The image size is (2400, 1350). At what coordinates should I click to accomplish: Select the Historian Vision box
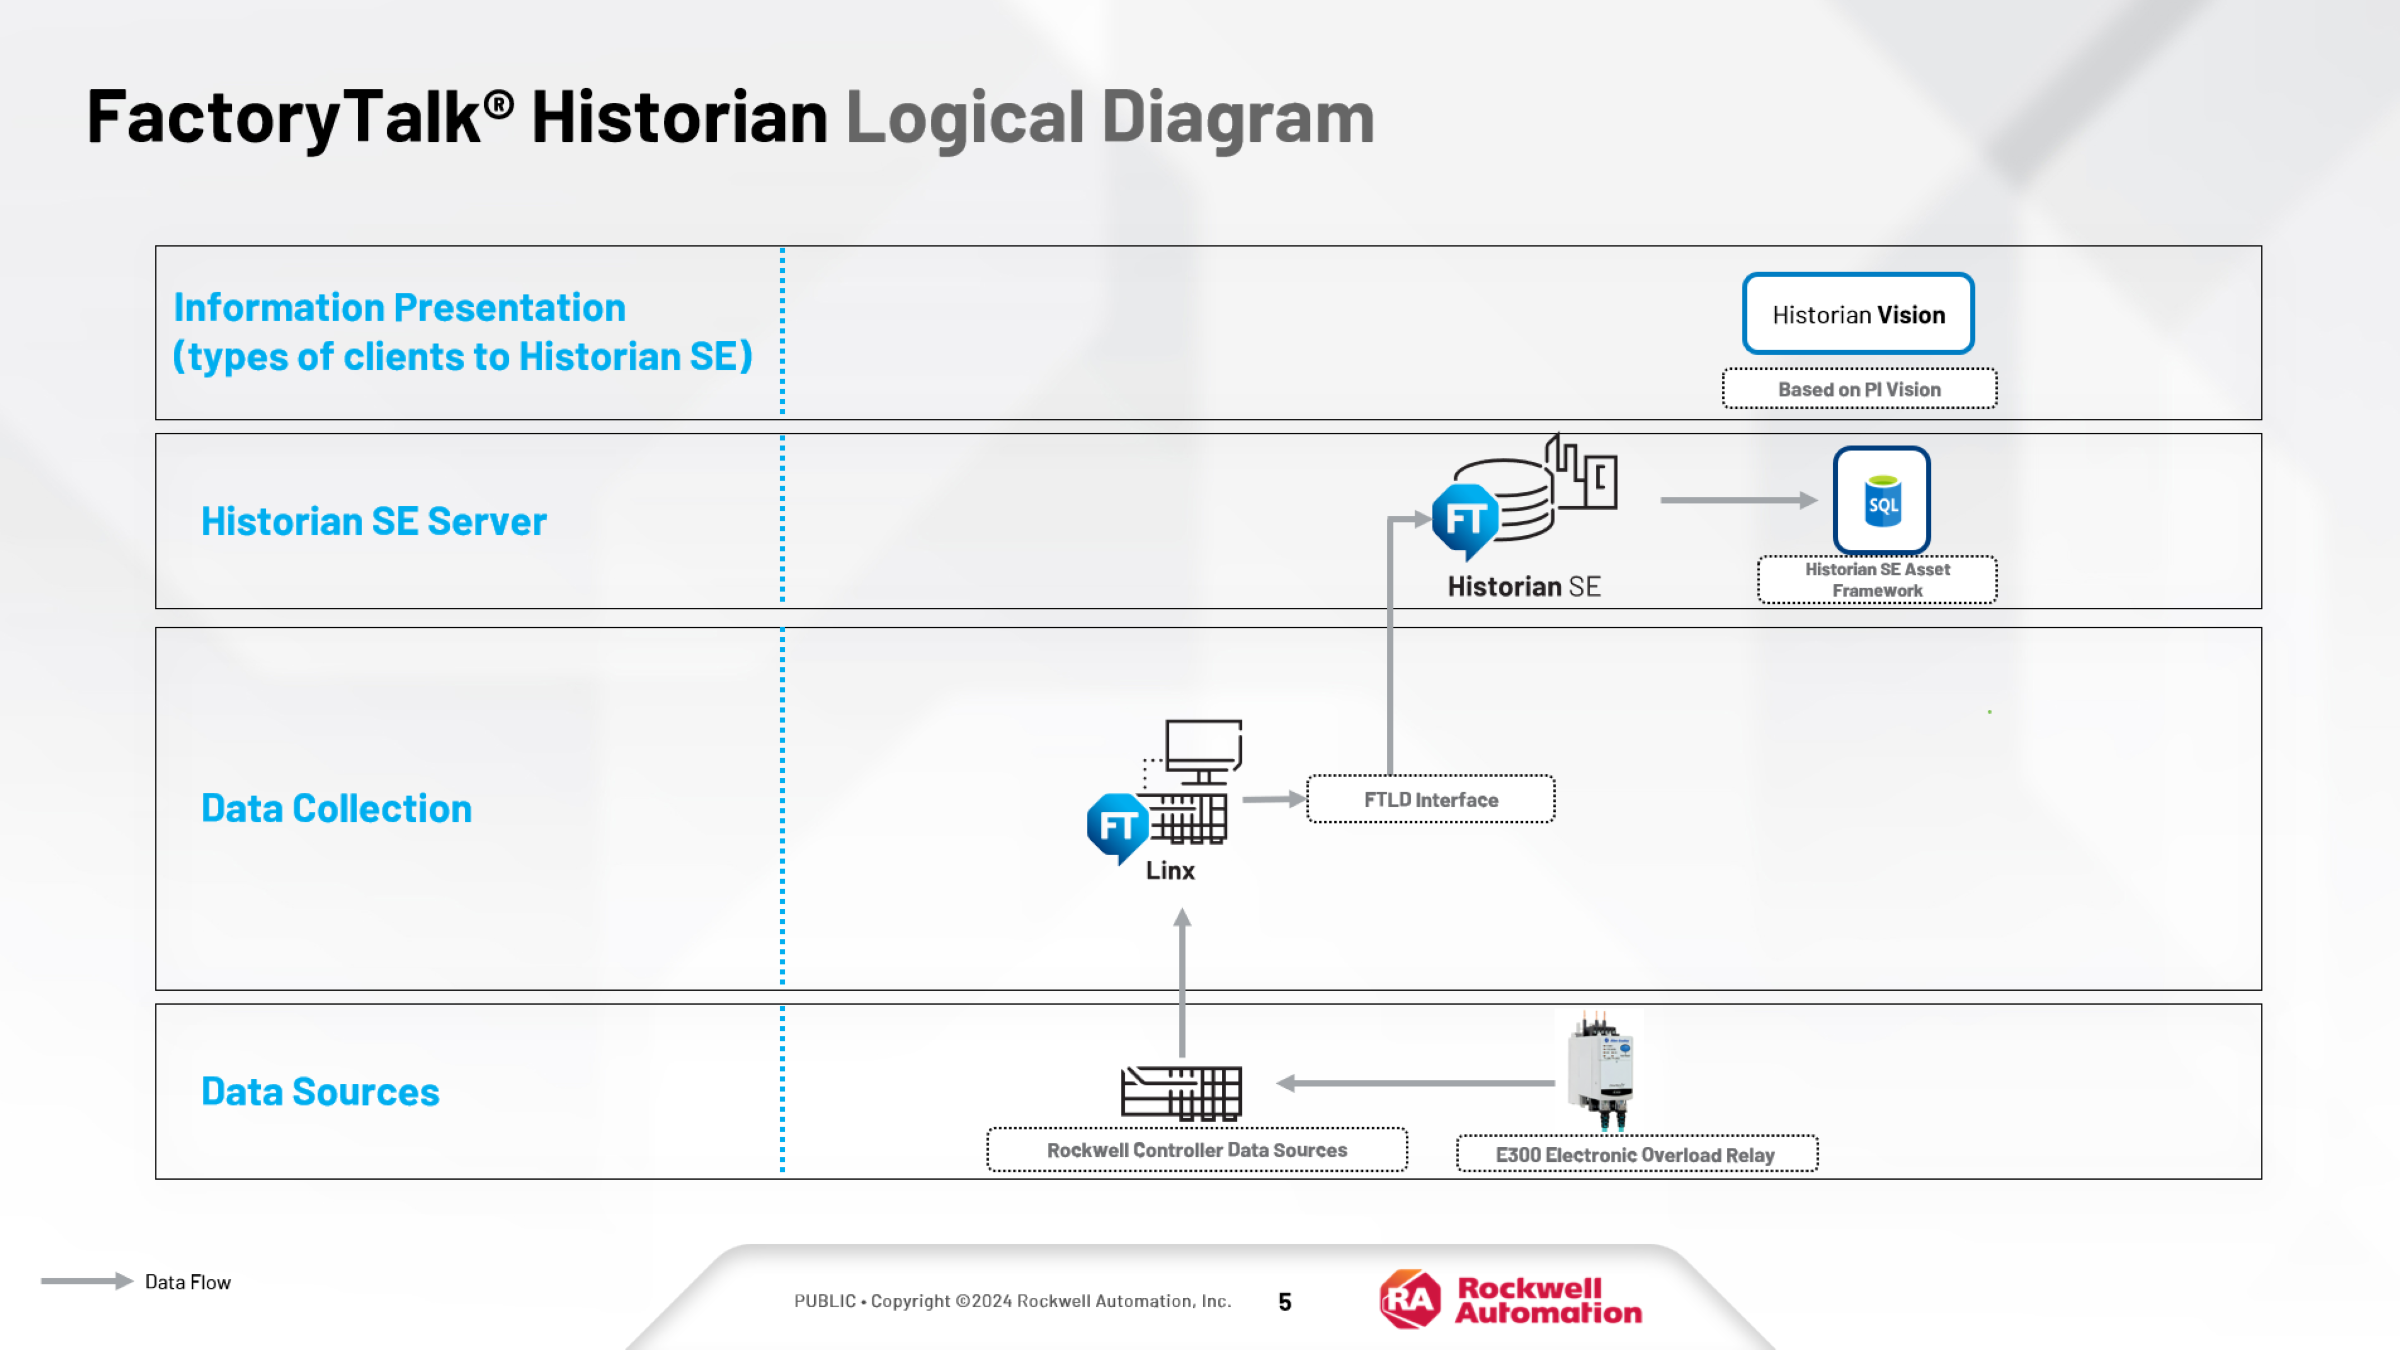coord(1858,314)
